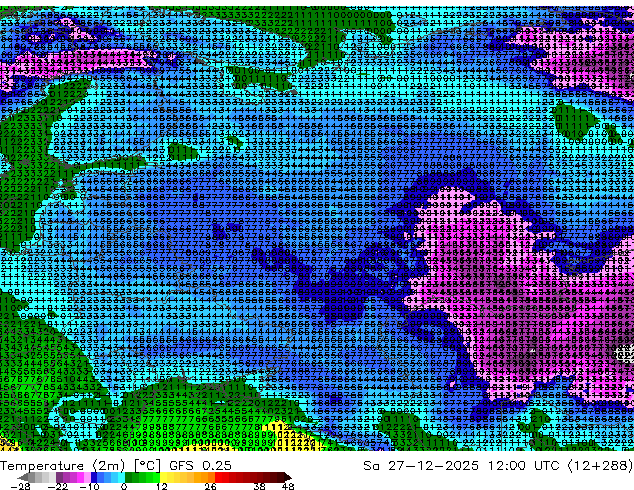Click the '12' legend value
This screenshot has height=490, width=634.
click(x=162, y=486)
